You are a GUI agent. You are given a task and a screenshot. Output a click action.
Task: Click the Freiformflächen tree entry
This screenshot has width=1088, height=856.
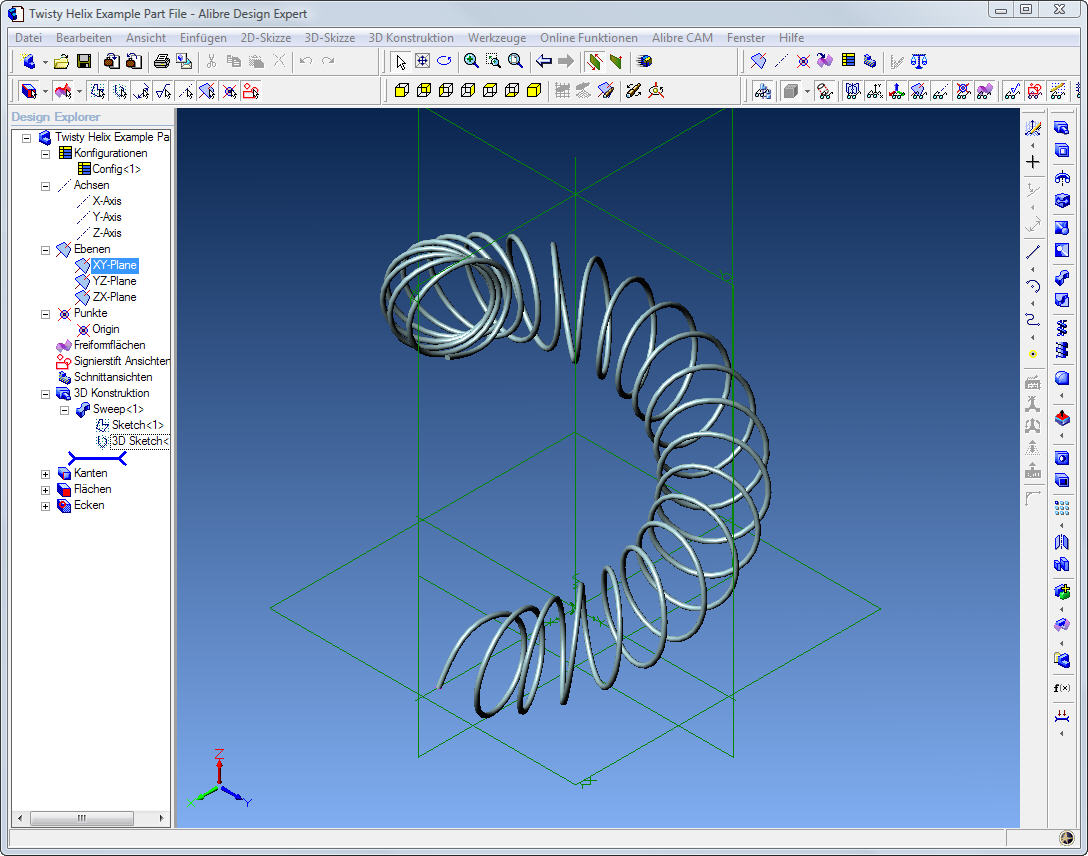(x=110, y=345)
